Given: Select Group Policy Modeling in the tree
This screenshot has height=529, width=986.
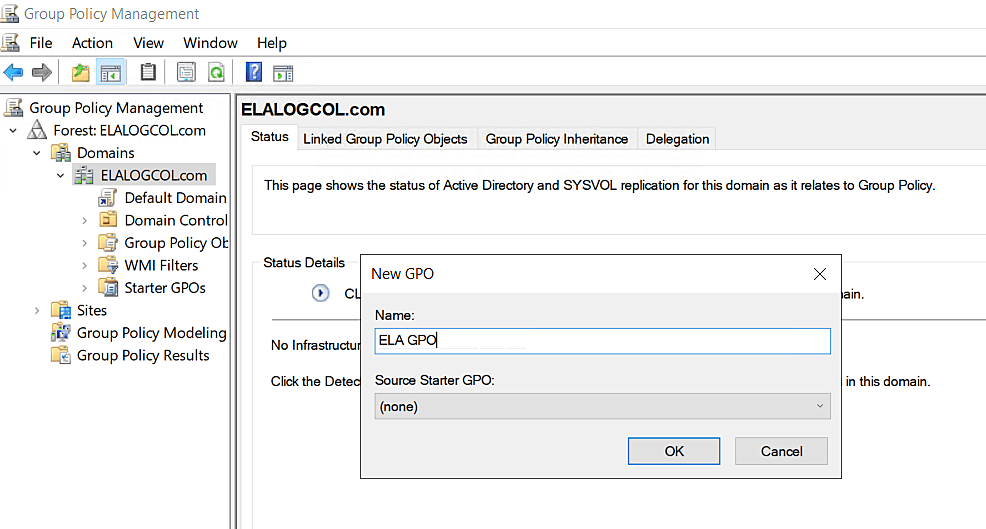Looking at the screenshot, I should tap(151, 333).
